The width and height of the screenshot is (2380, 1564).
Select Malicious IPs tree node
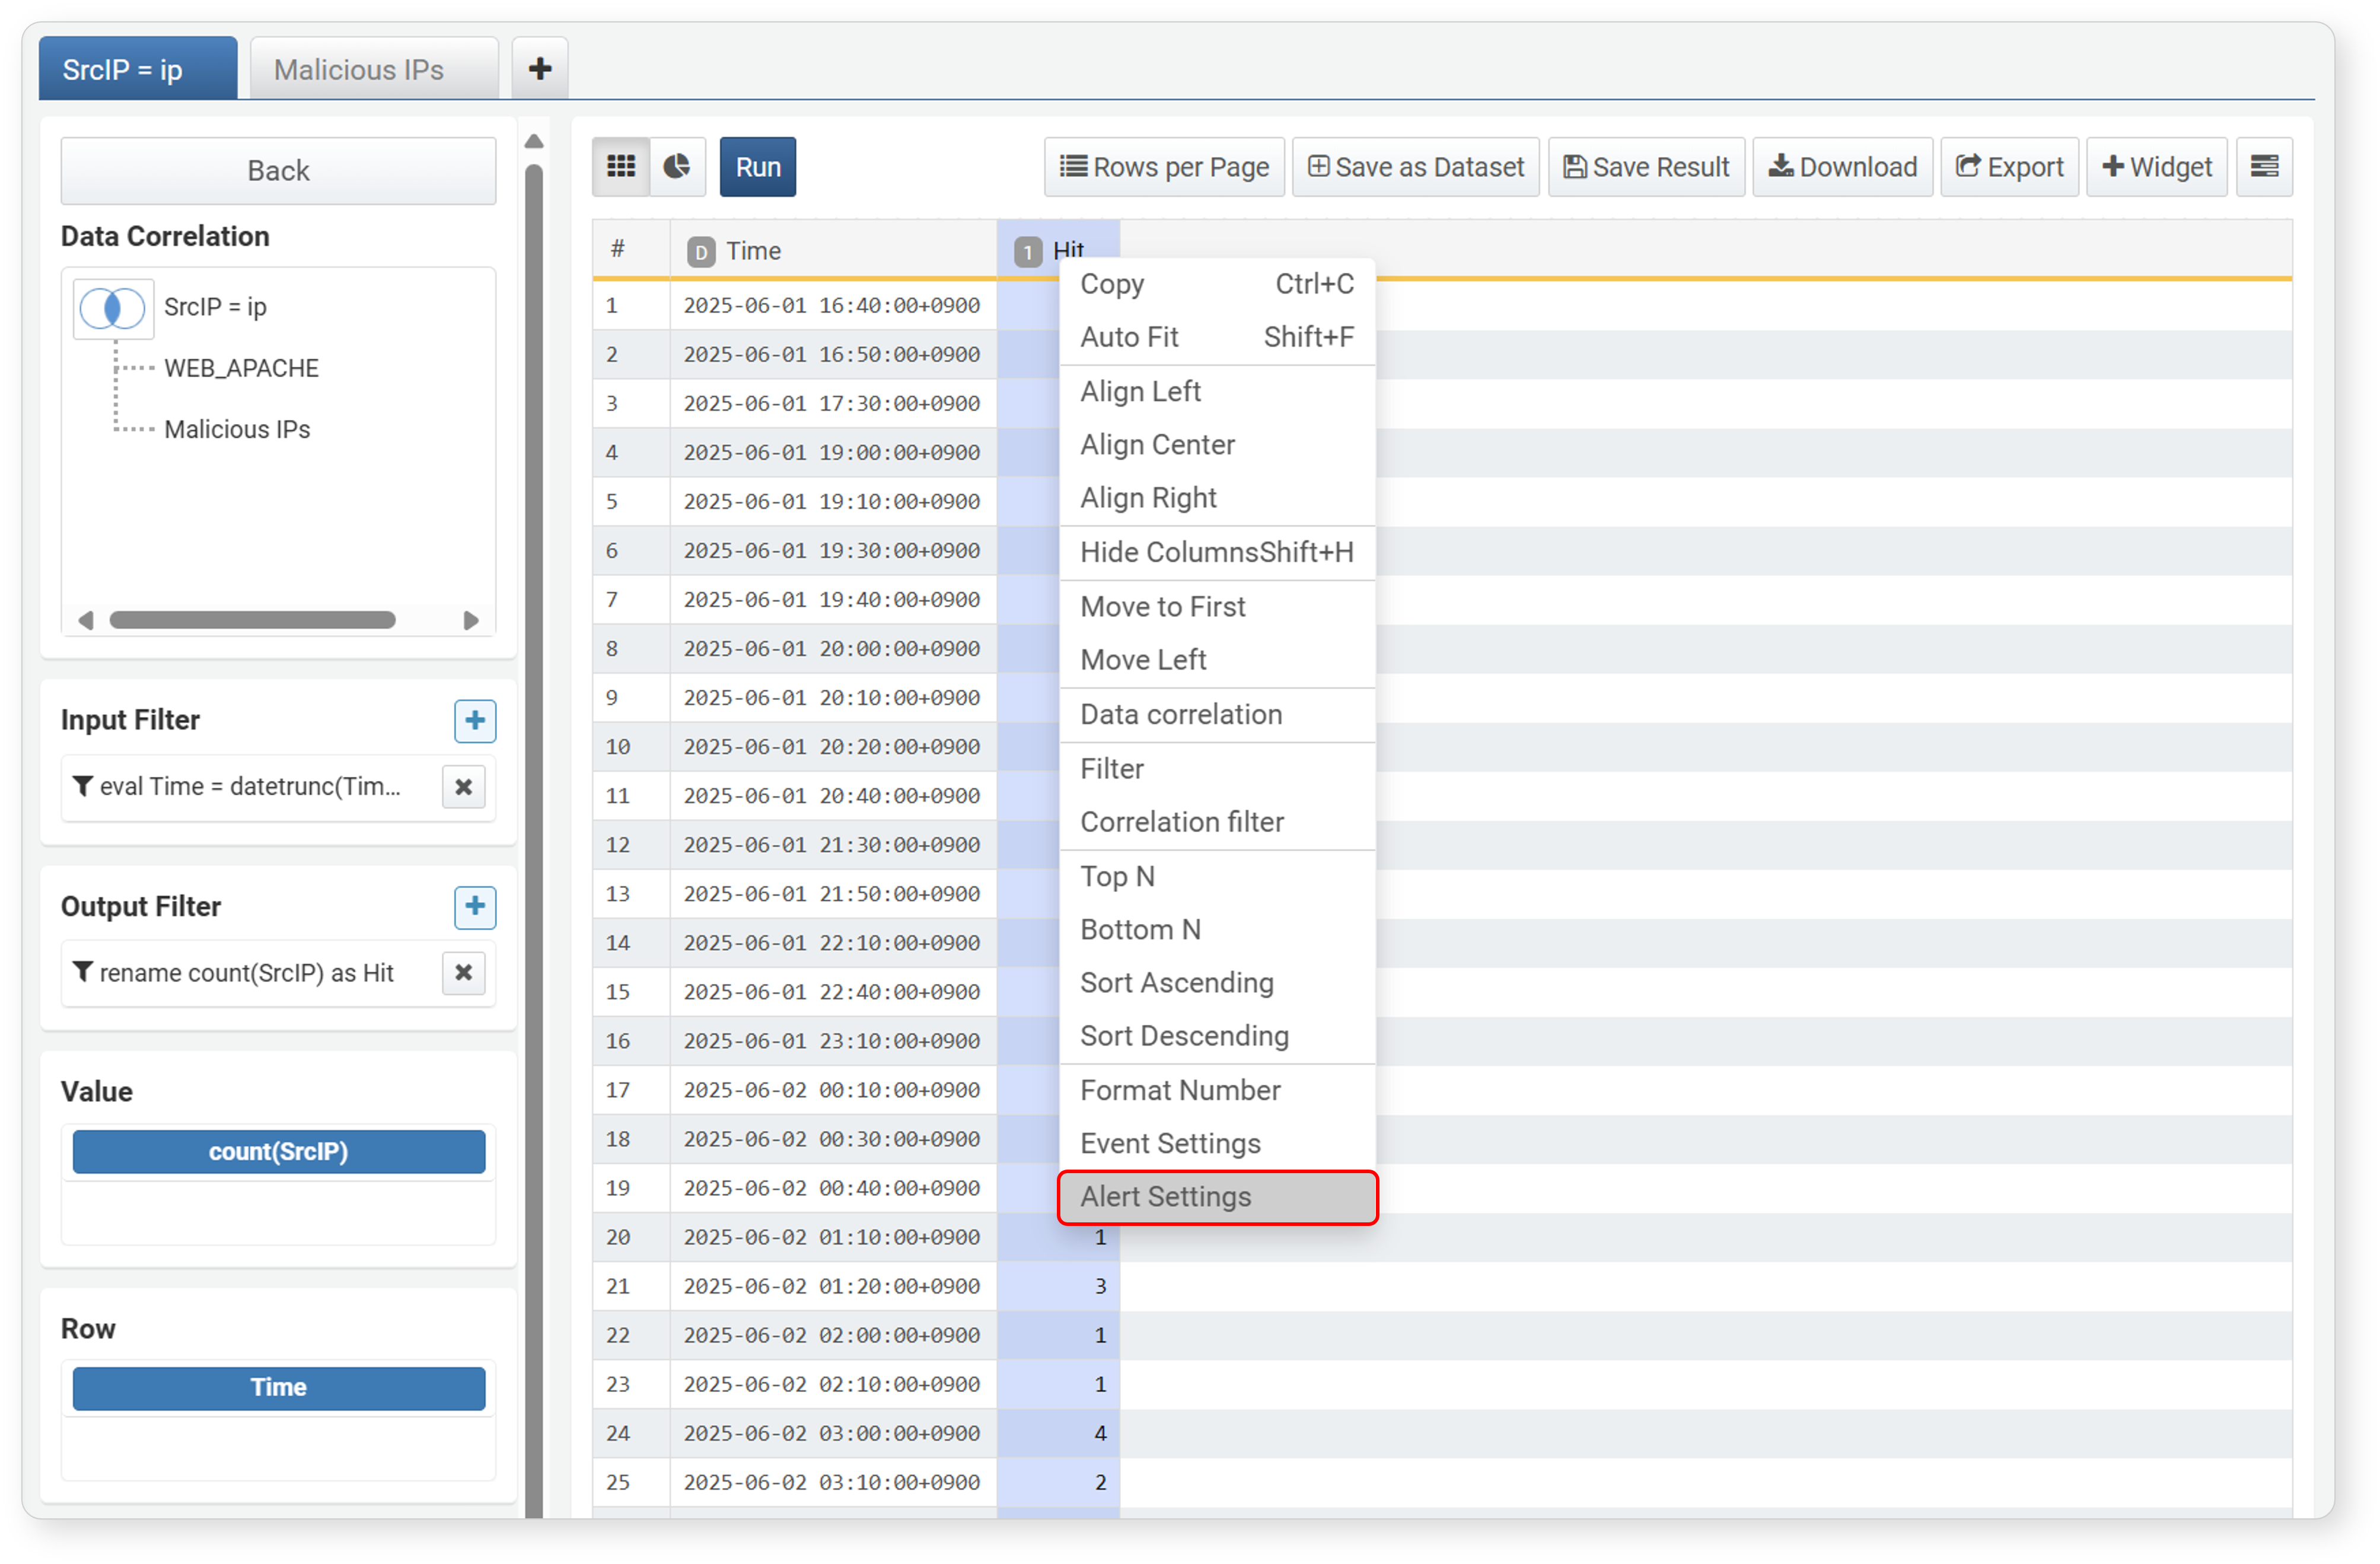(237, 429)
